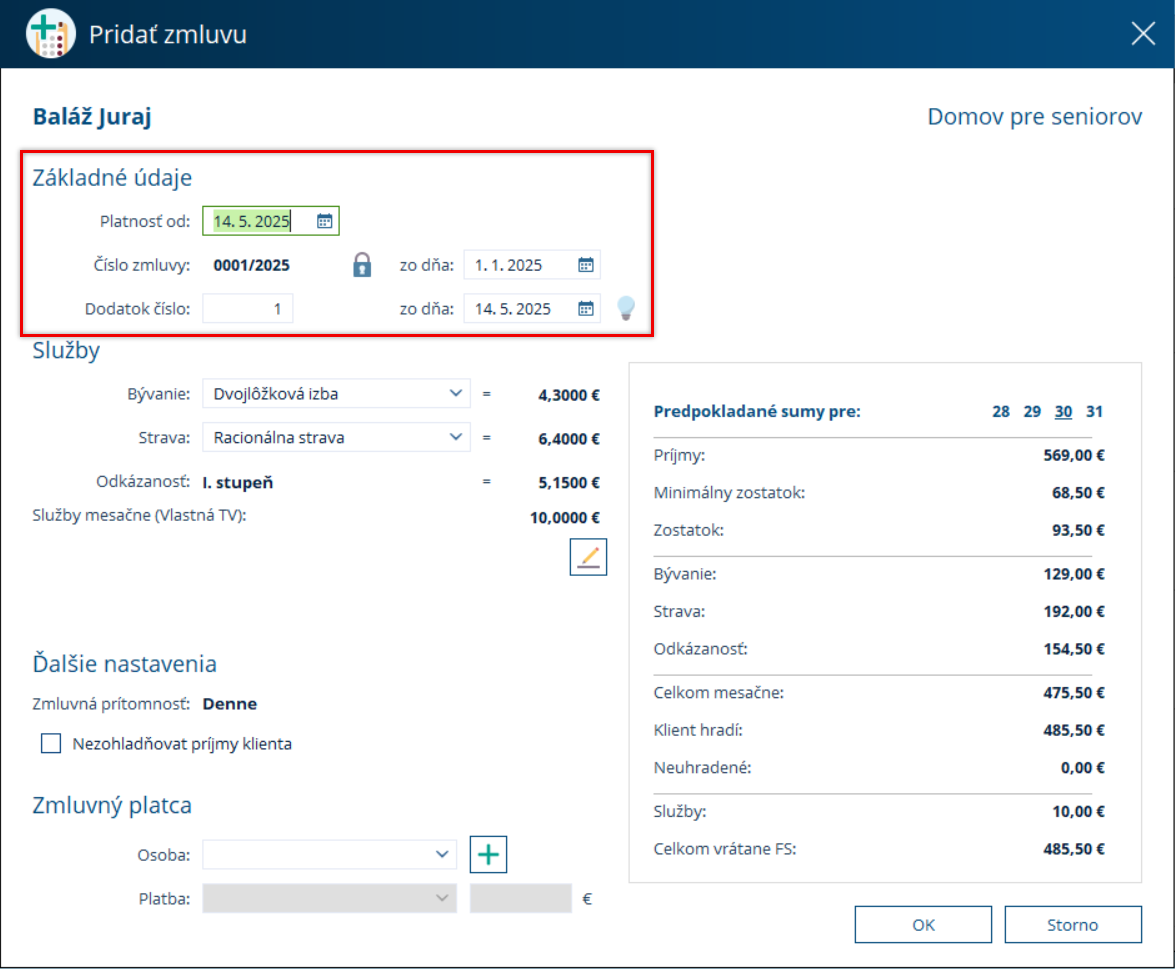Open the Osoba dropdown
Screen dimensions: 1175x969
pyautogui.click(x=330, y=854)
